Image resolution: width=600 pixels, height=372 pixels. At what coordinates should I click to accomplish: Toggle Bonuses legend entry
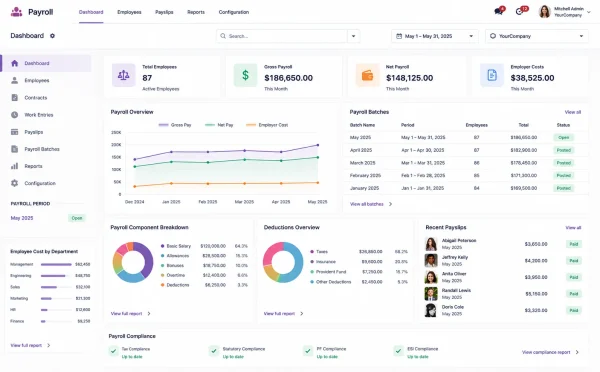tap(172, 265)
